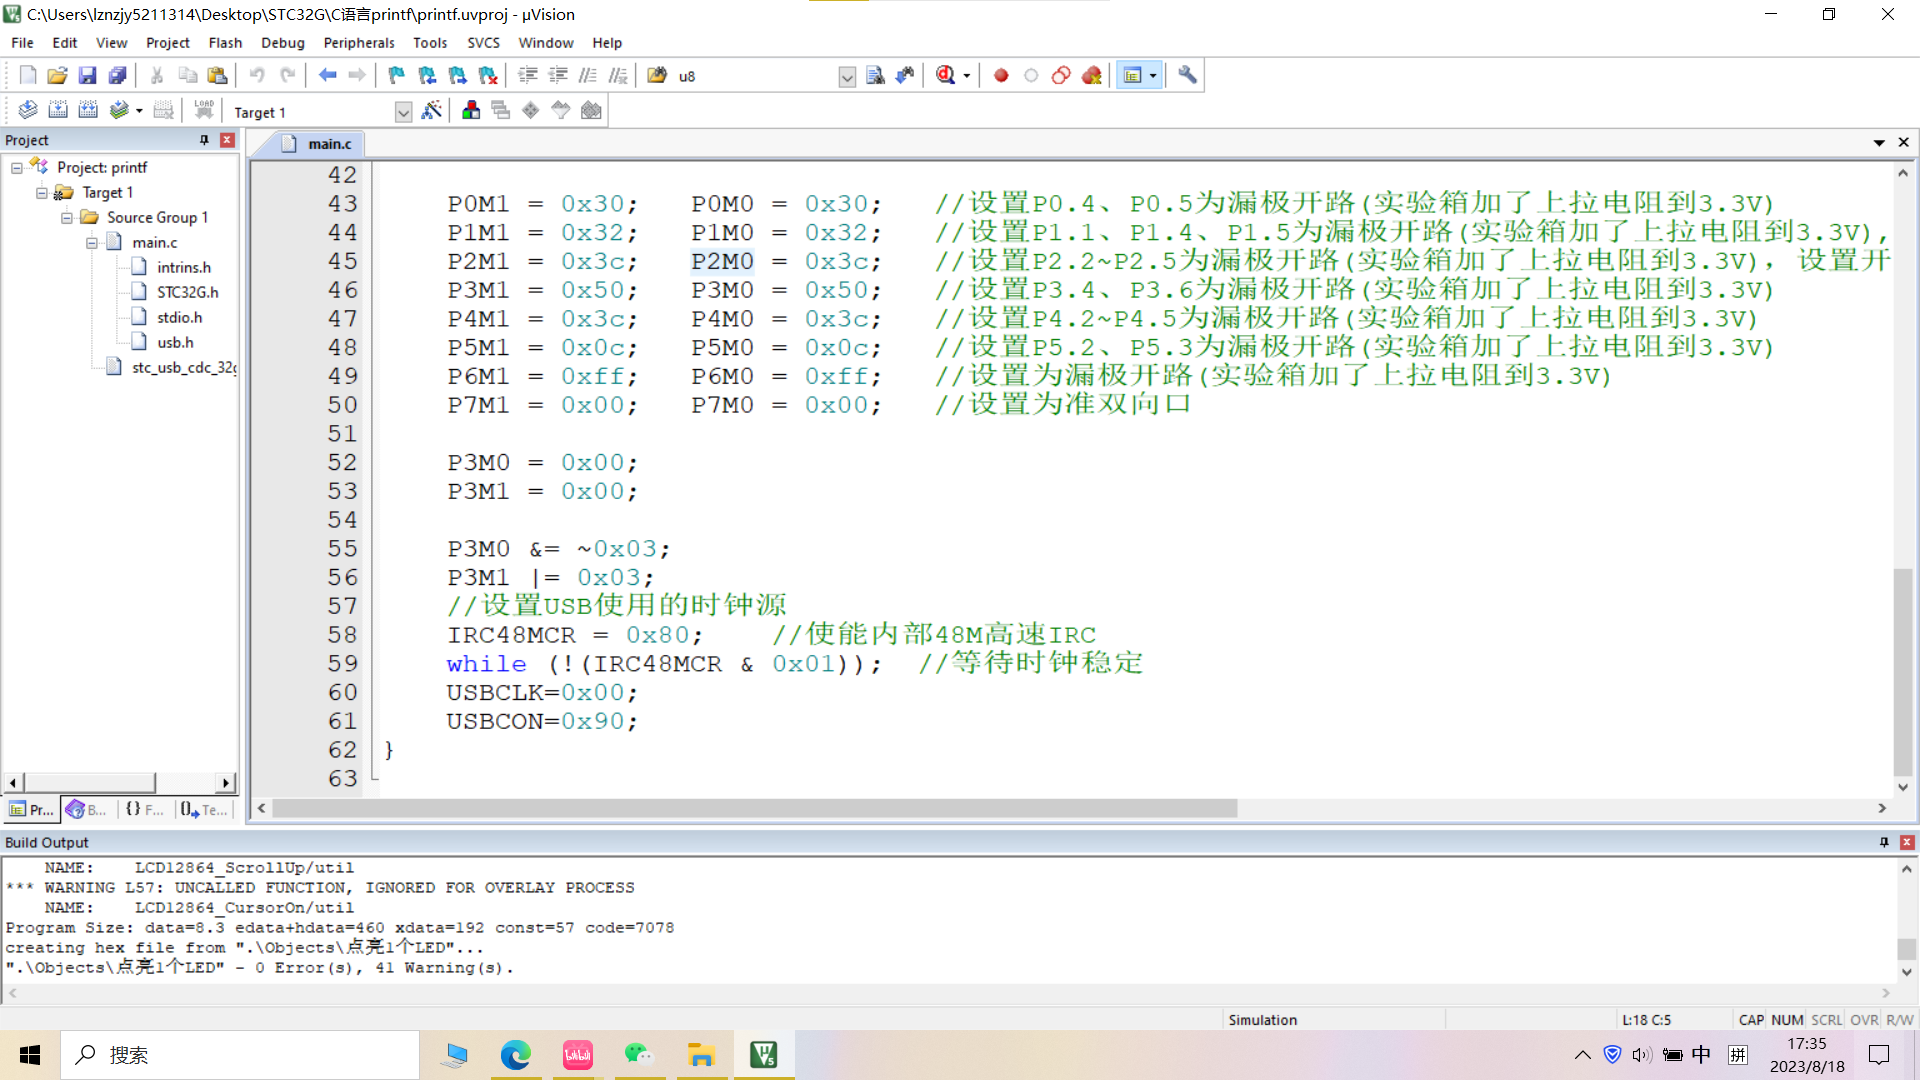Open File Explorer from taskbar

(701, 1055)
